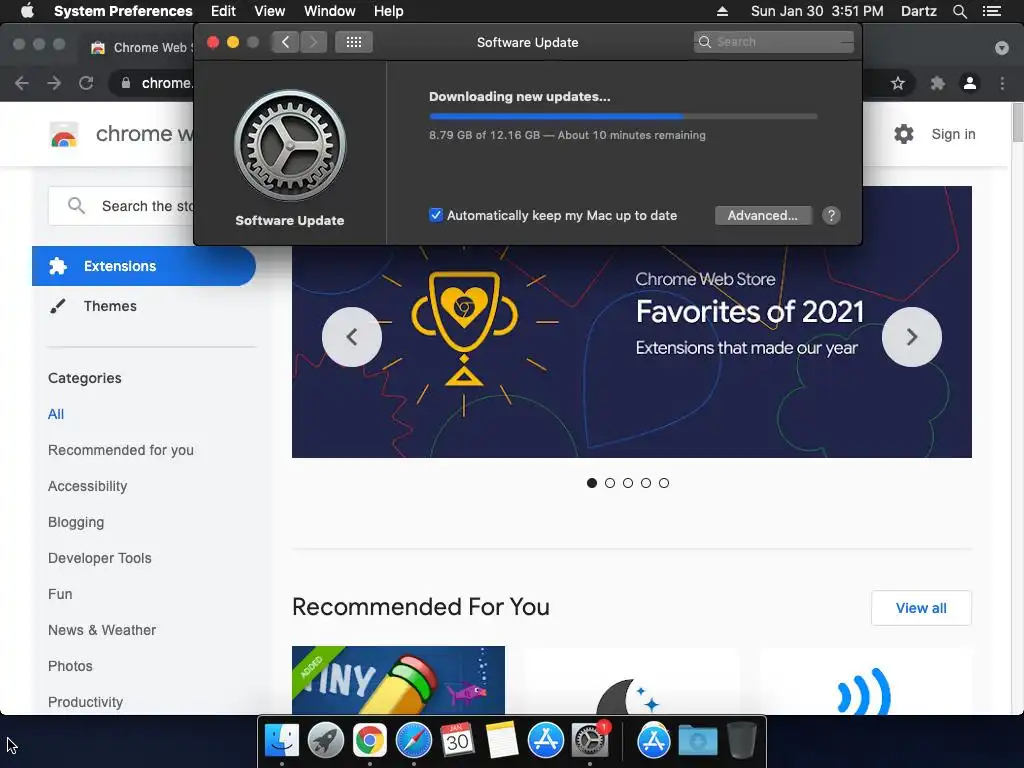Click the eject icon in menu bar

722,11
